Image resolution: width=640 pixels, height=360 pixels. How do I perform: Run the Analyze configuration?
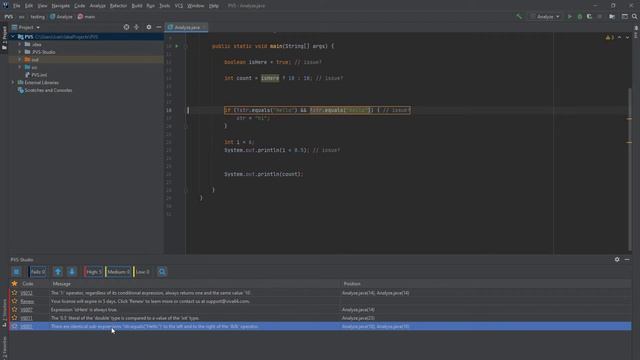click(570, 17)
